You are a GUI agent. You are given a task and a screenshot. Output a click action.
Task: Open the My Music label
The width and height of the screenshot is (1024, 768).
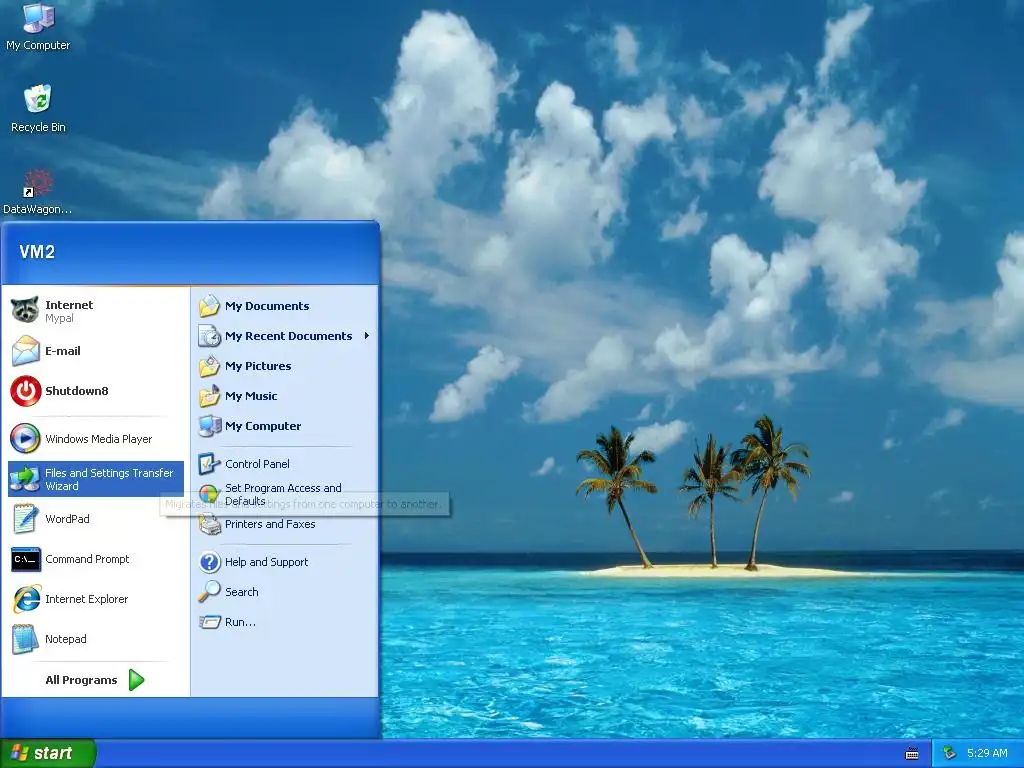click(x=251, y=396)
